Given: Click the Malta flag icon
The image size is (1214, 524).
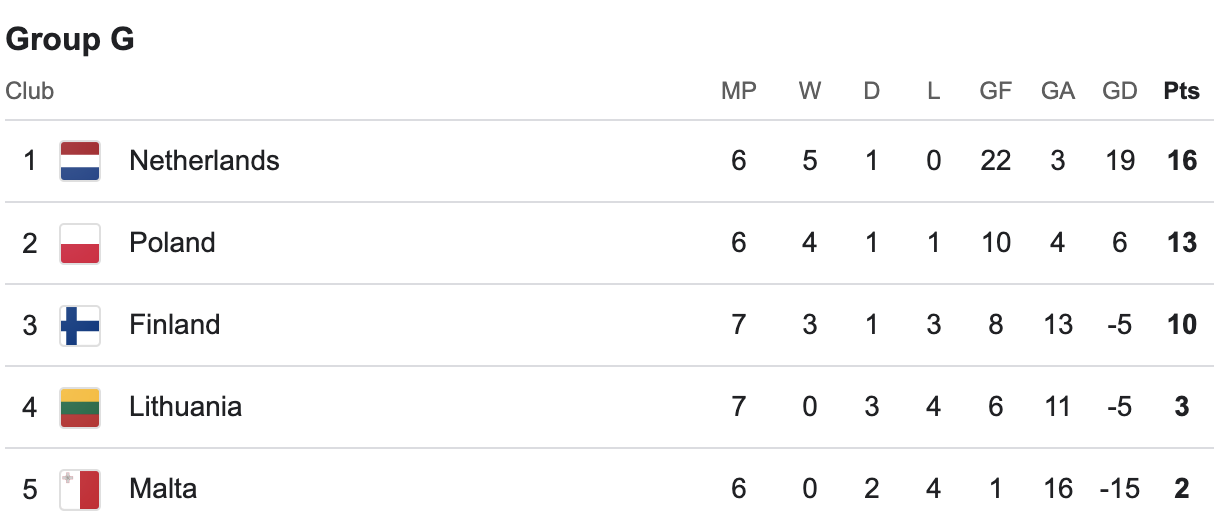Looking at the screenshot, I should (x=80, y=489).
